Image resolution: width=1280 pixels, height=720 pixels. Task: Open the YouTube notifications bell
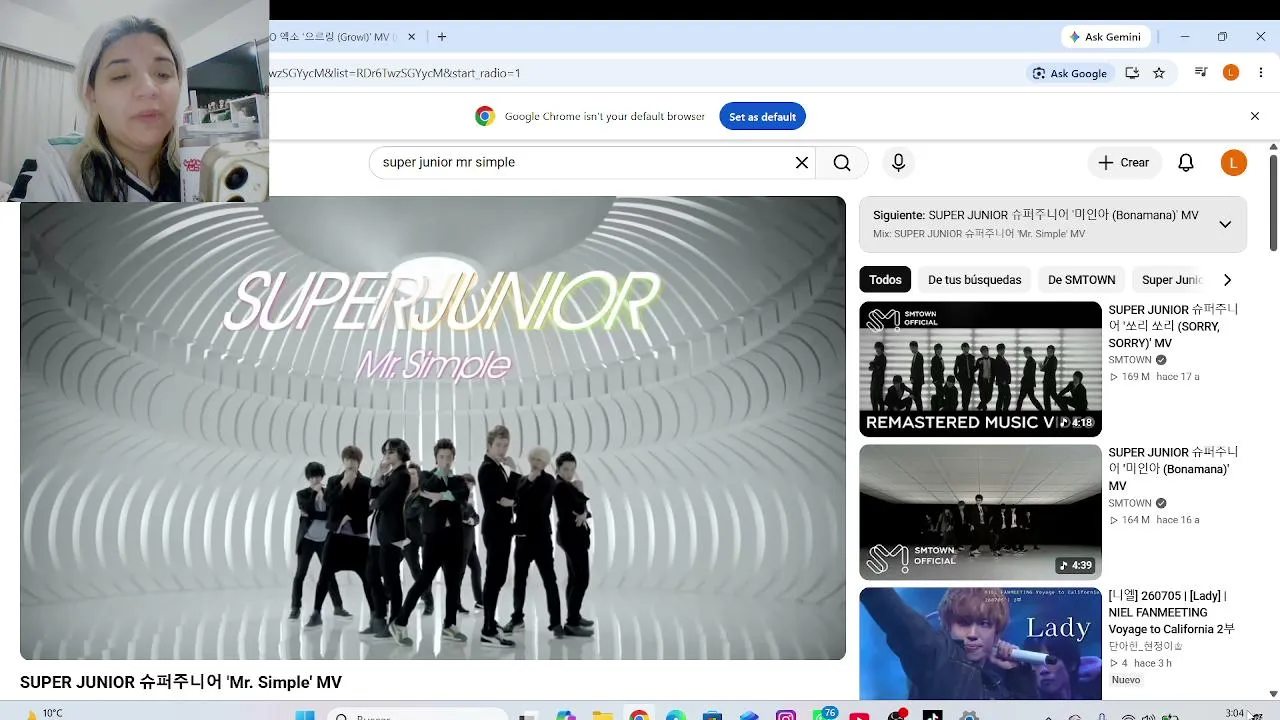coord(1186,163)
